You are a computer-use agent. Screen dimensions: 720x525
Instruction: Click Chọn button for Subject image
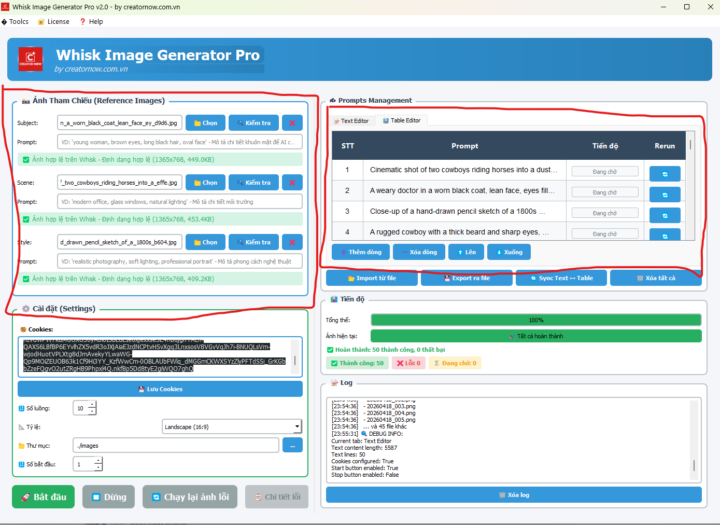pos(205,123)
